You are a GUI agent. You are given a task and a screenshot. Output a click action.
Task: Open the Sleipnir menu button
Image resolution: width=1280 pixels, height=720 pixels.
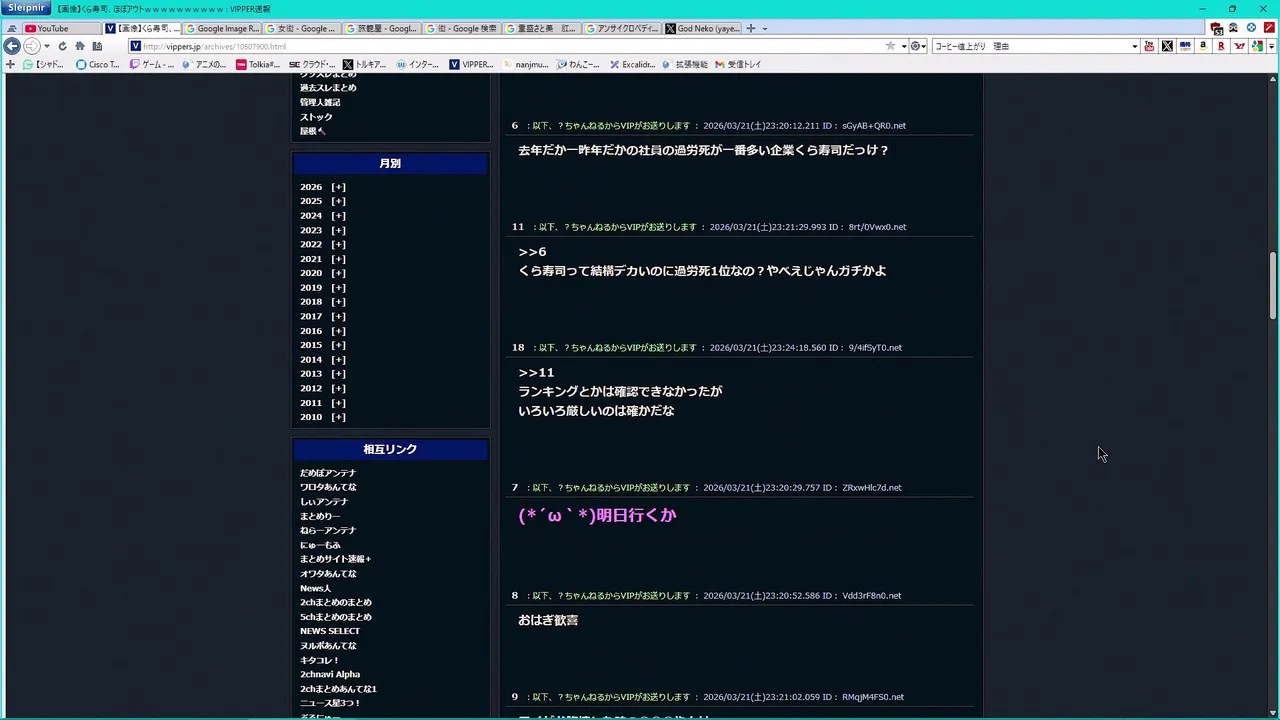pyautogui.click(x=25, y=8)
